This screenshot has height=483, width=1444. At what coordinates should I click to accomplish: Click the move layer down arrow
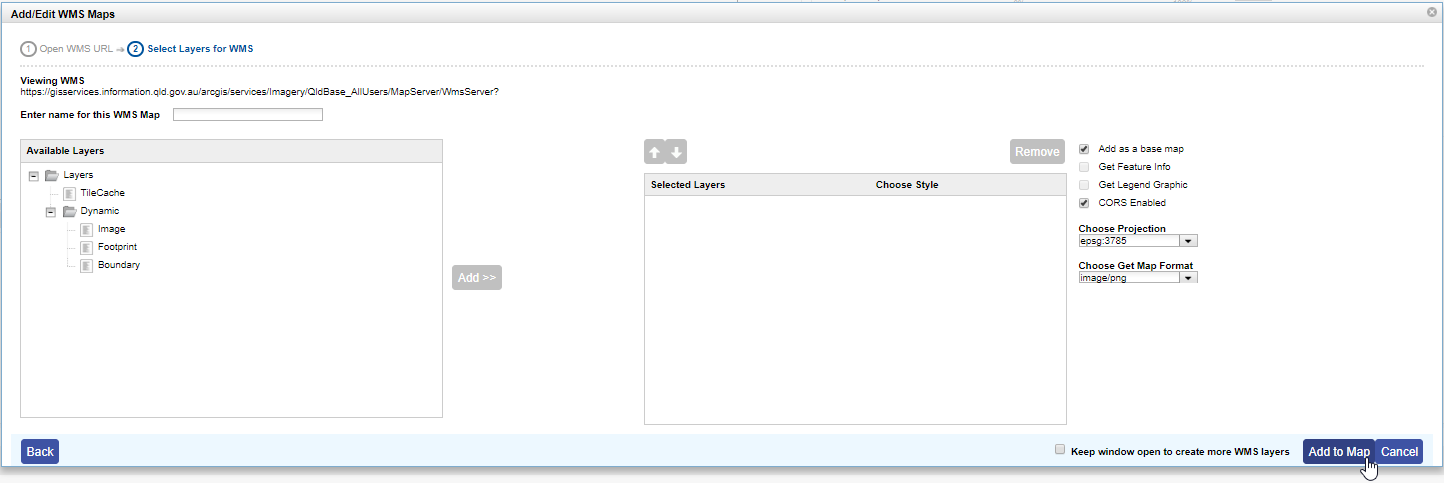click(676, 152)
